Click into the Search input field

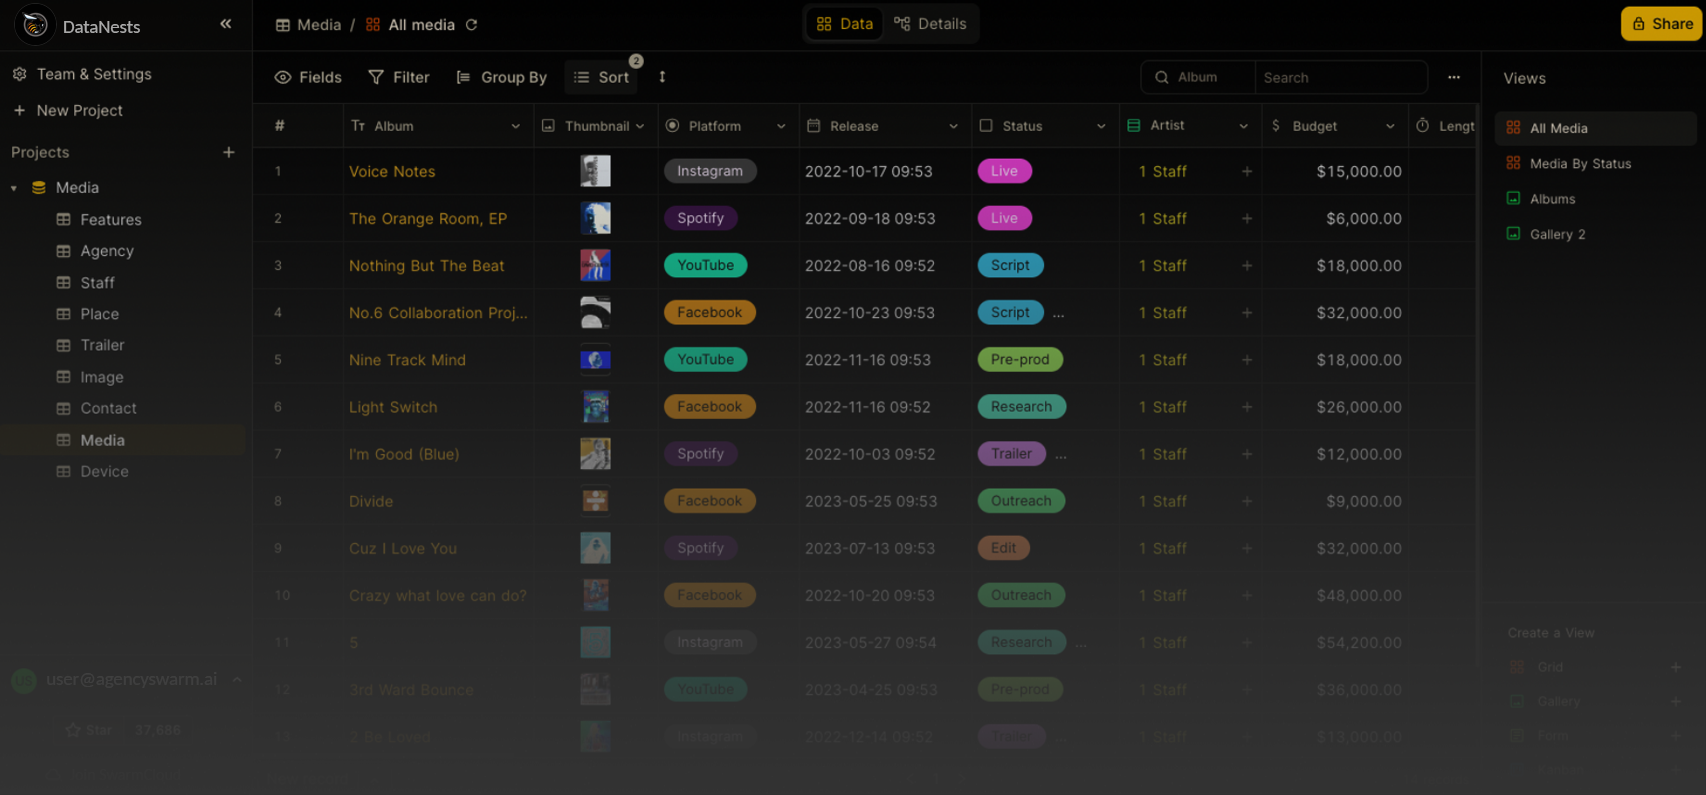click(1339, 77)
